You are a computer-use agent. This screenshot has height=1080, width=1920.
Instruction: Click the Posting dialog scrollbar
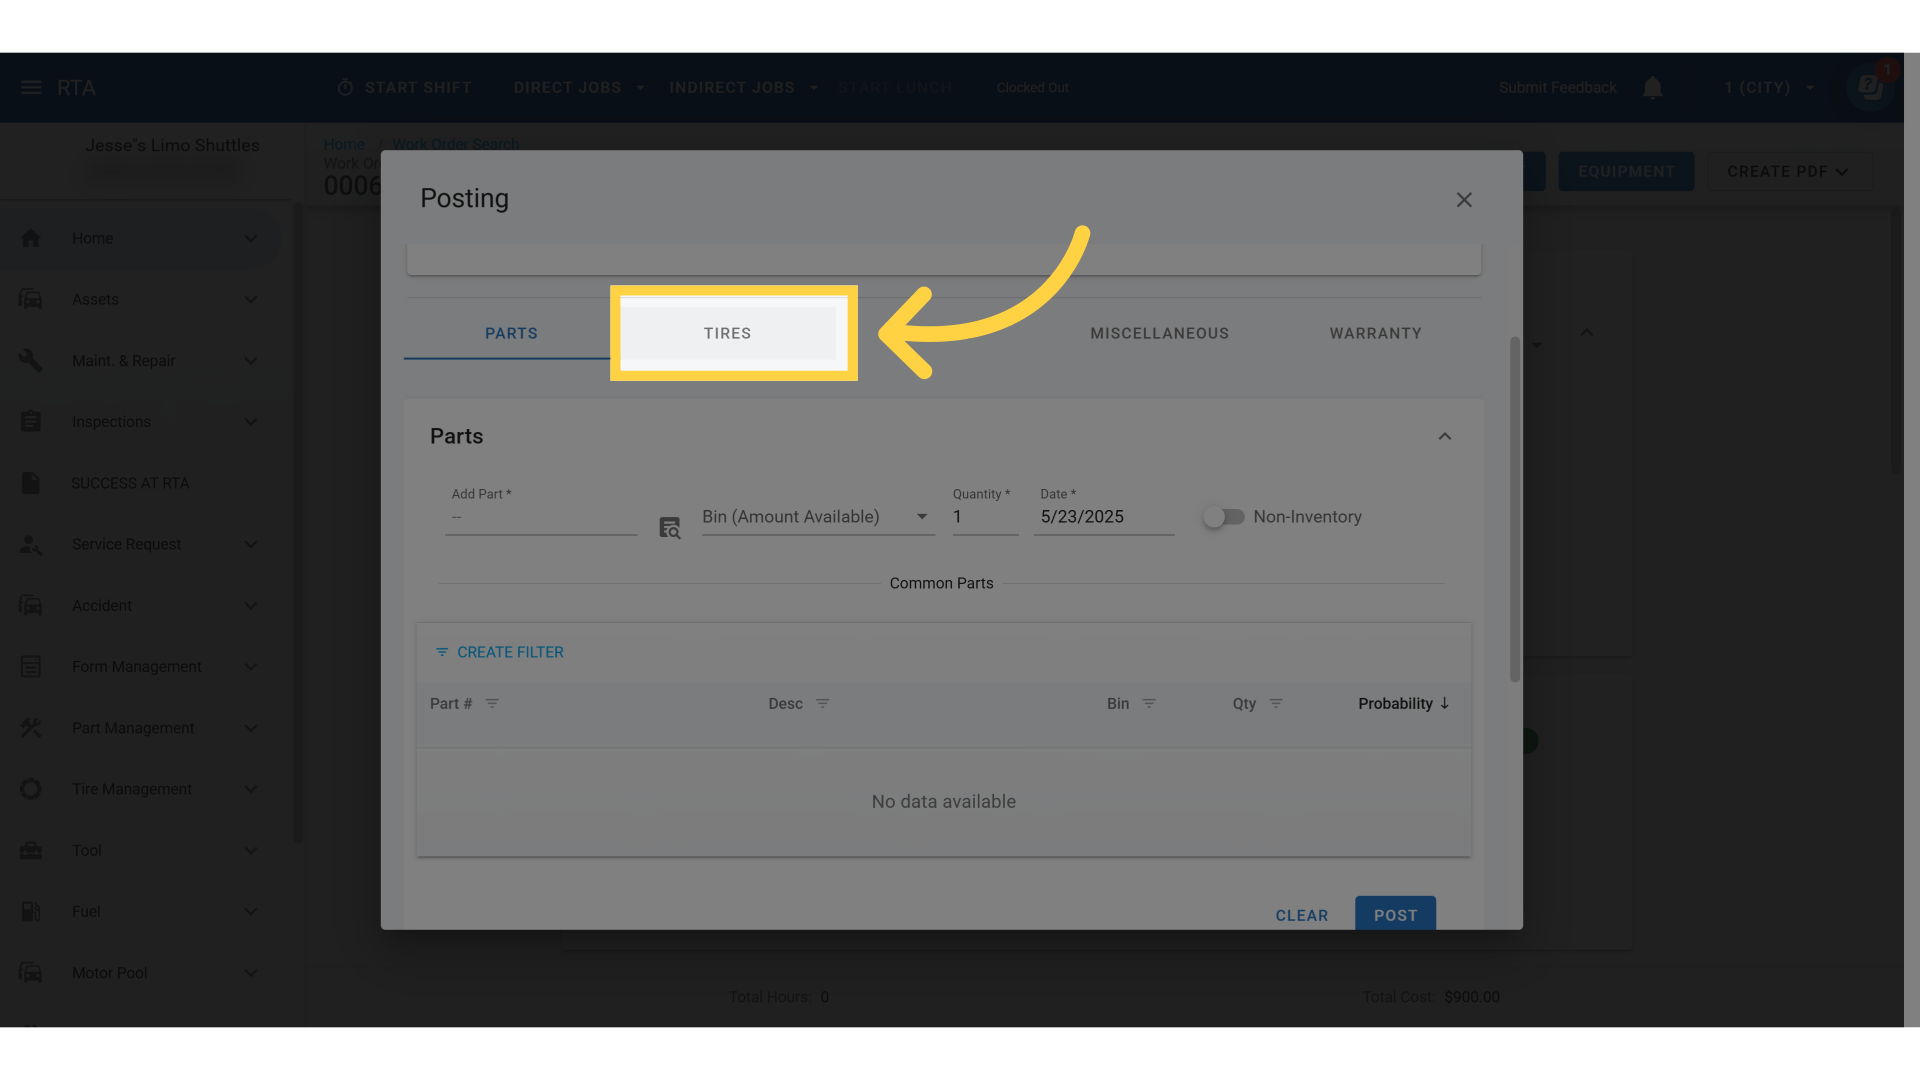pyautogui.click(x=1514, y=510)
